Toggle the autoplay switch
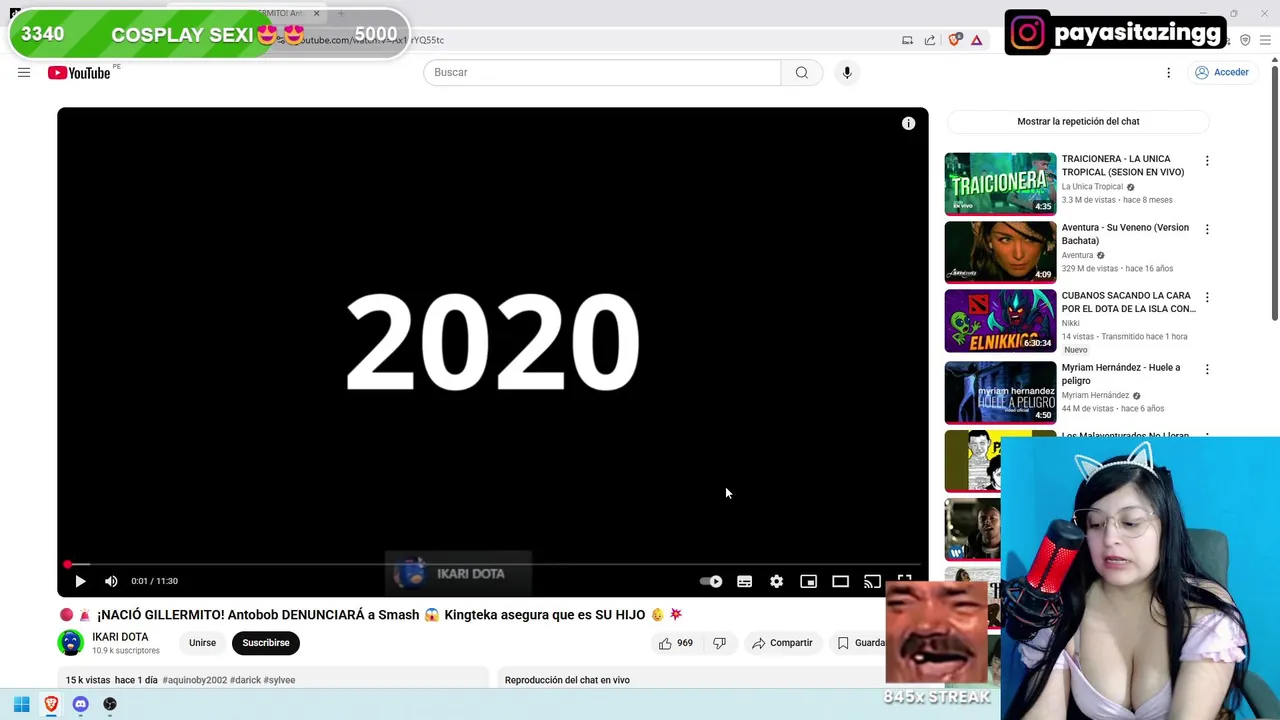 coord(711,581)
